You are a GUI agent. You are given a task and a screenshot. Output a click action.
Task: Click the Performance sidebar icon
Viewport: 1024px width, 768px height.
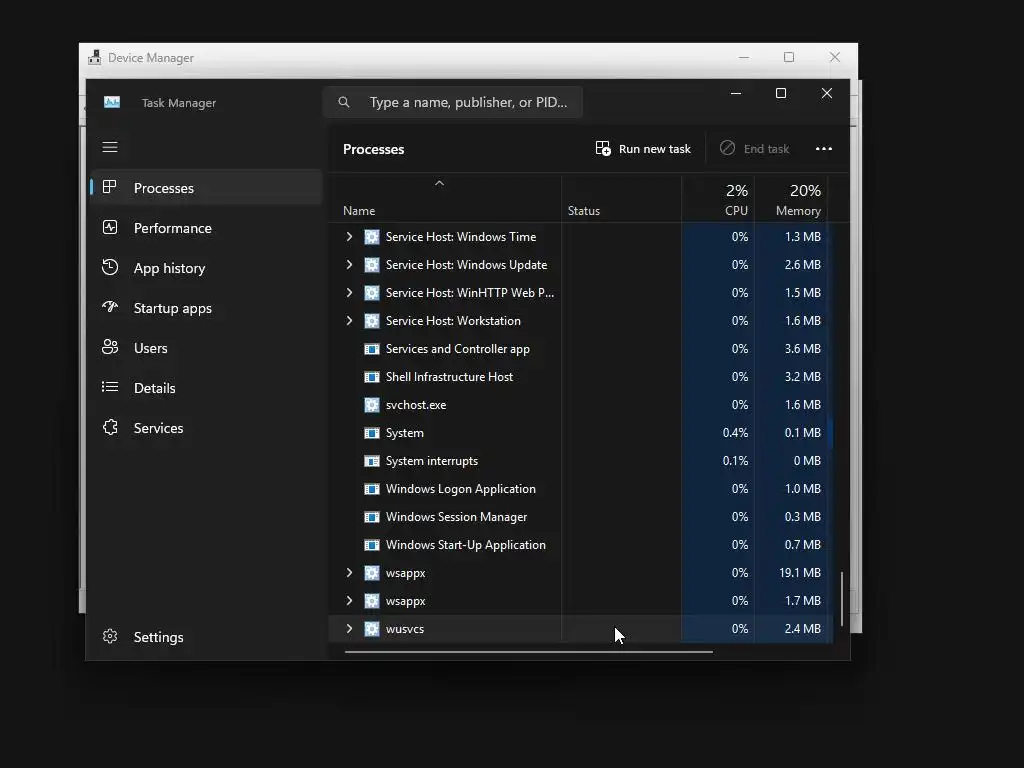[110, 227]
